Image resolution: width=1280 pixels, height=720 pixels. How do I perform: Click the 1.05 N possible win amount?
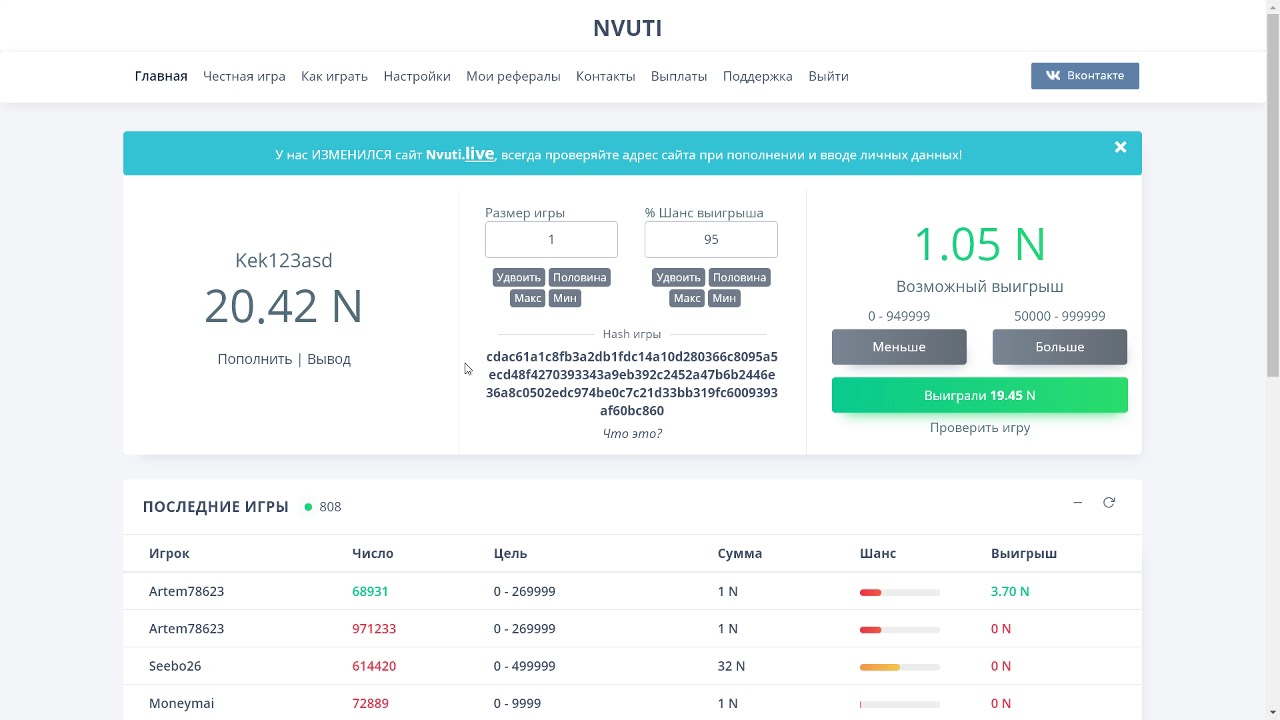pos(980,244)
